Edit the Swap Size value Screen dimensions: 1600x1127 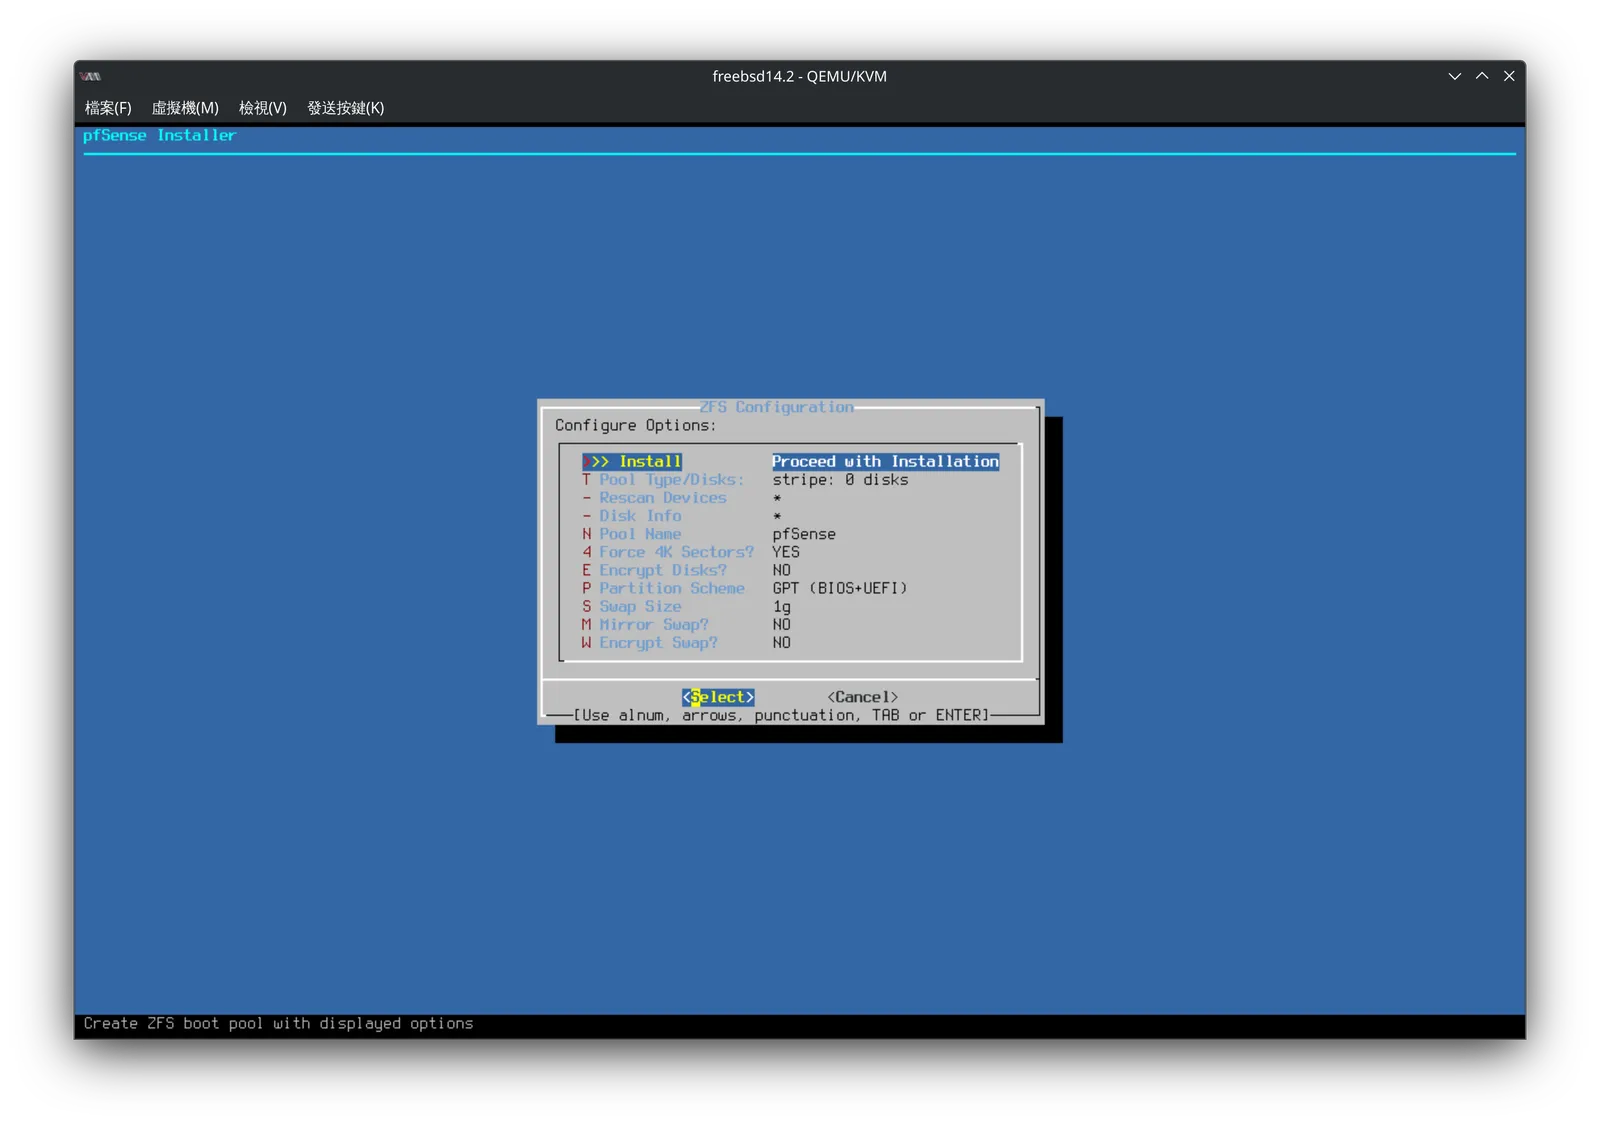[x=790, y=606]
